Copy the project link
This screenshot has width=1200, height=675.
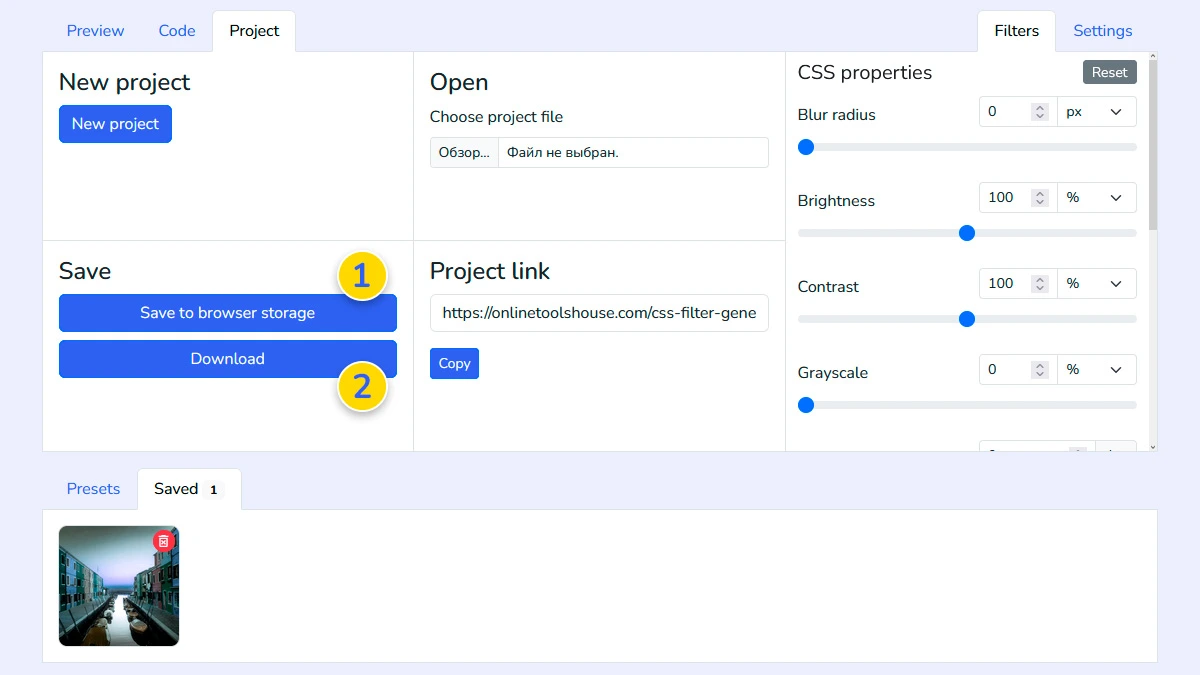click(454, 363)
